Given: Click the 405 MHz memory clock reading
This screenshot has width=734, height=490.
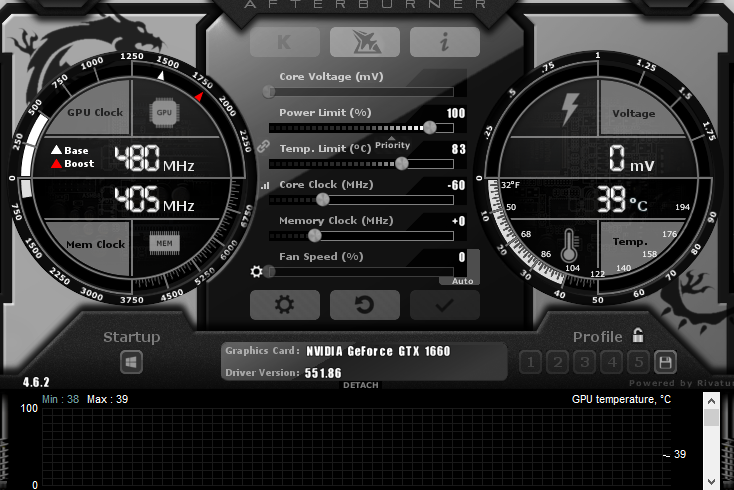Looking at the screenshot, I should 154,199.
